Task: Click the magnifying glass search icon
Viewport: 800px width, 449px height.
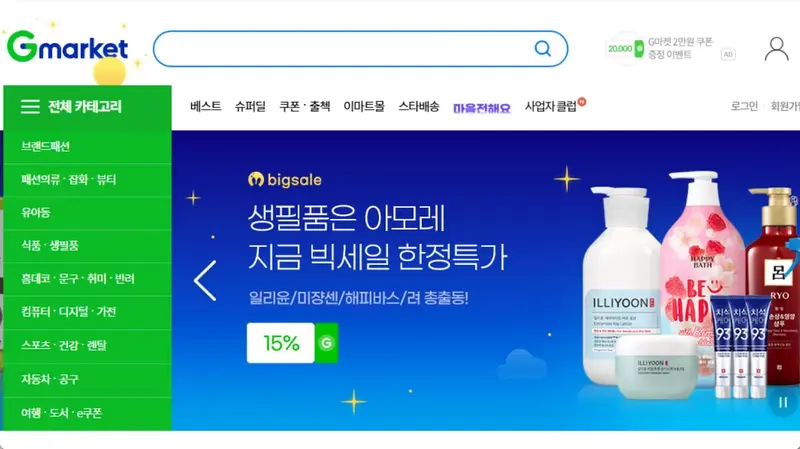Action: coord(542,48)
